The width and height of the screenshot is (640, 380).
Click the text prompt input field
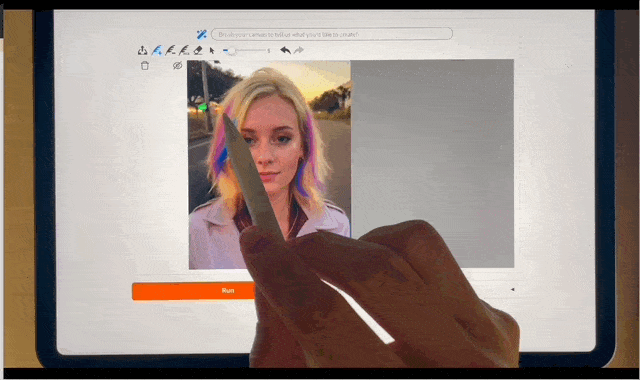tap(331, 34)
